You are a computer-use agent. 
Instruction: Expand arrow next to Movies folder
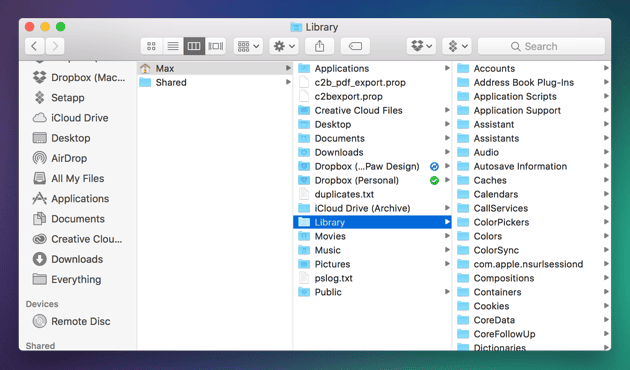[447, 236]
